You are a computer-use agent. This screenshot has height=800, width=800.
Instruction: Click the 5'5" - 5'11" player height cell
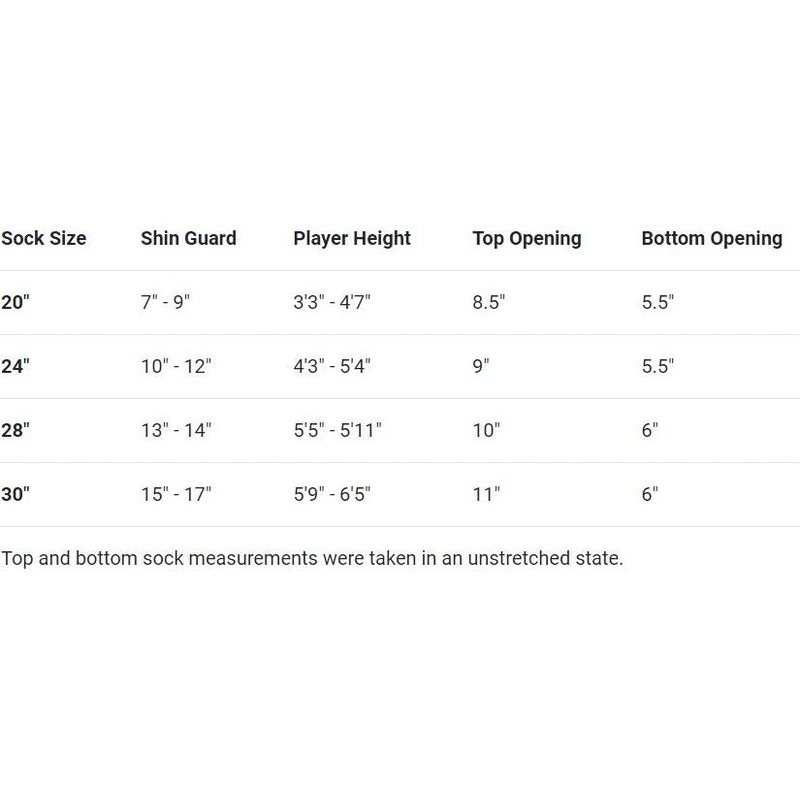click(338, 431)
